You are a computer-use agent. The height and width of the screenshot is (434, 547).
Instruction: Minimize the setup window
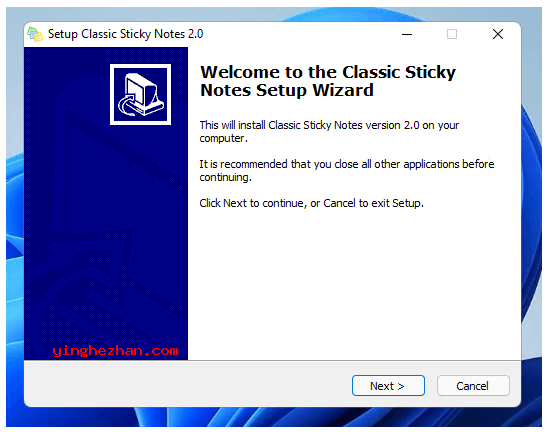(407, 34)
